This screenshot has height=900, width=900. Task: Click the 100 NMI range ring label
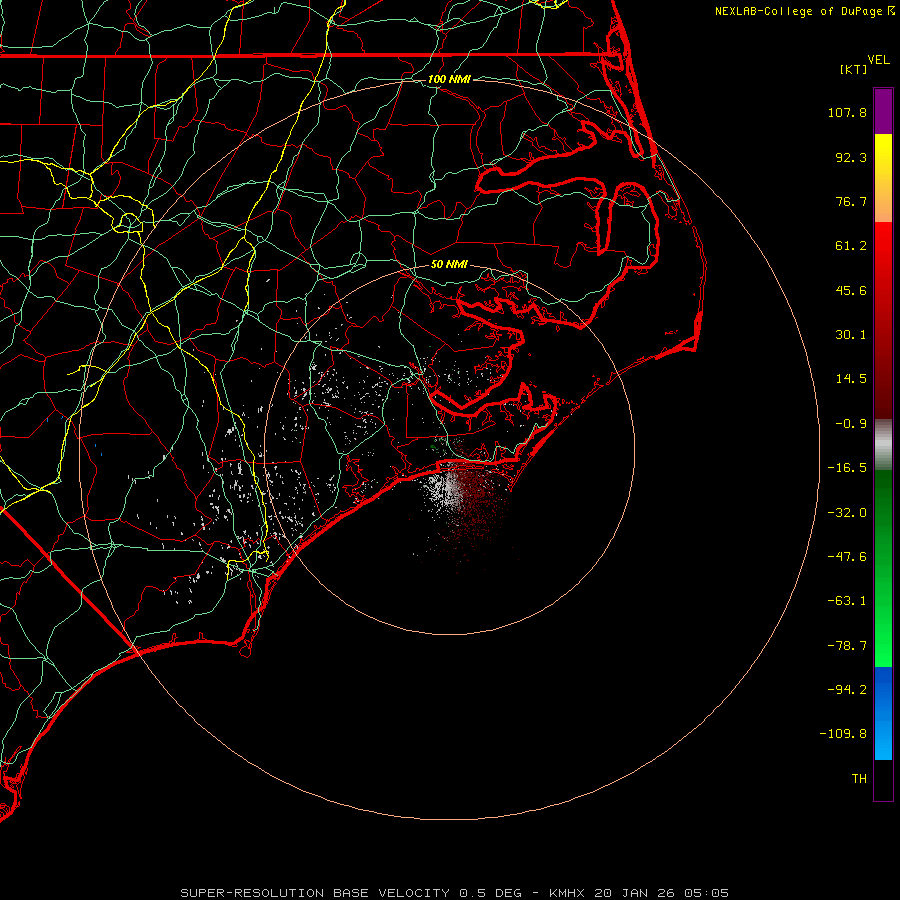(449, 79)
